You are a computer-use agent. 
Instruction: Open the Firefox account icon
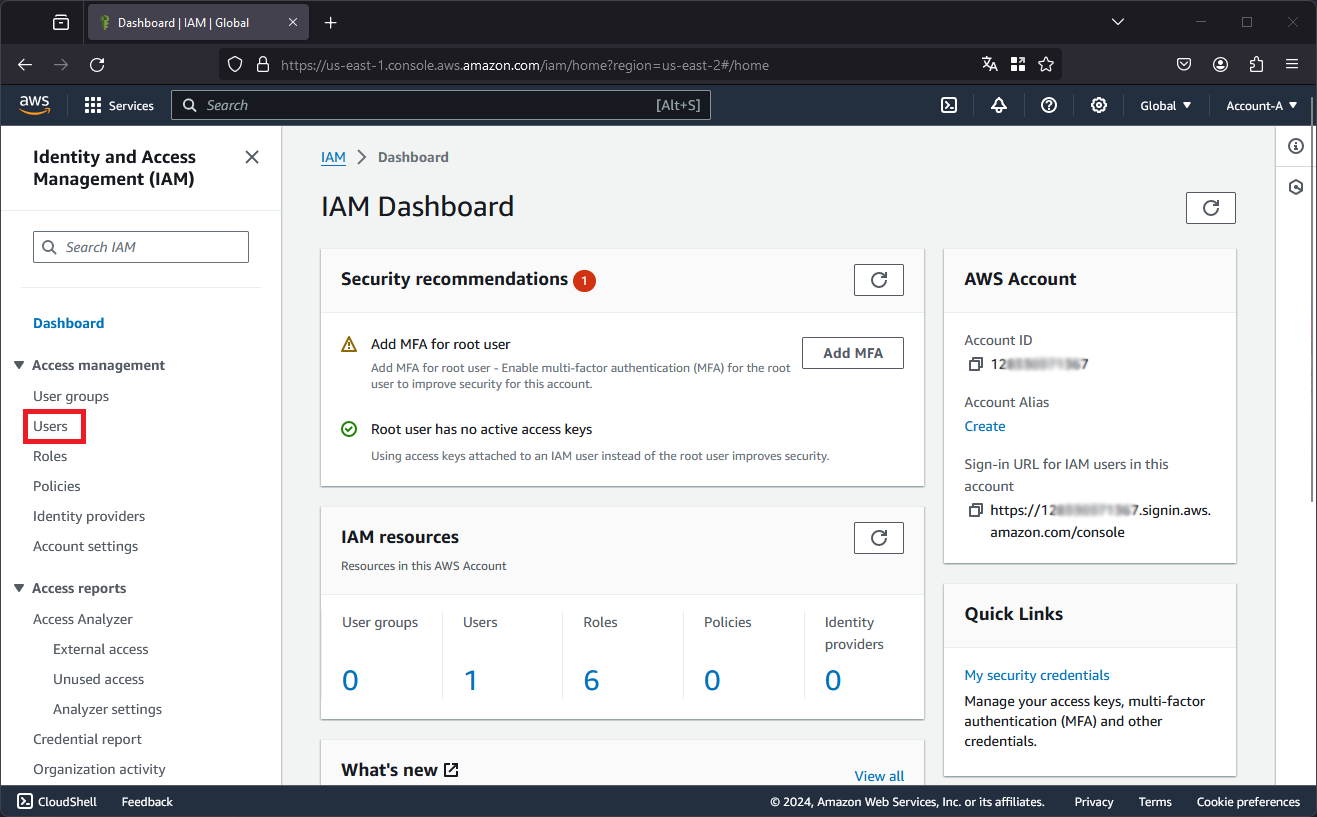tap(1220, 64)
